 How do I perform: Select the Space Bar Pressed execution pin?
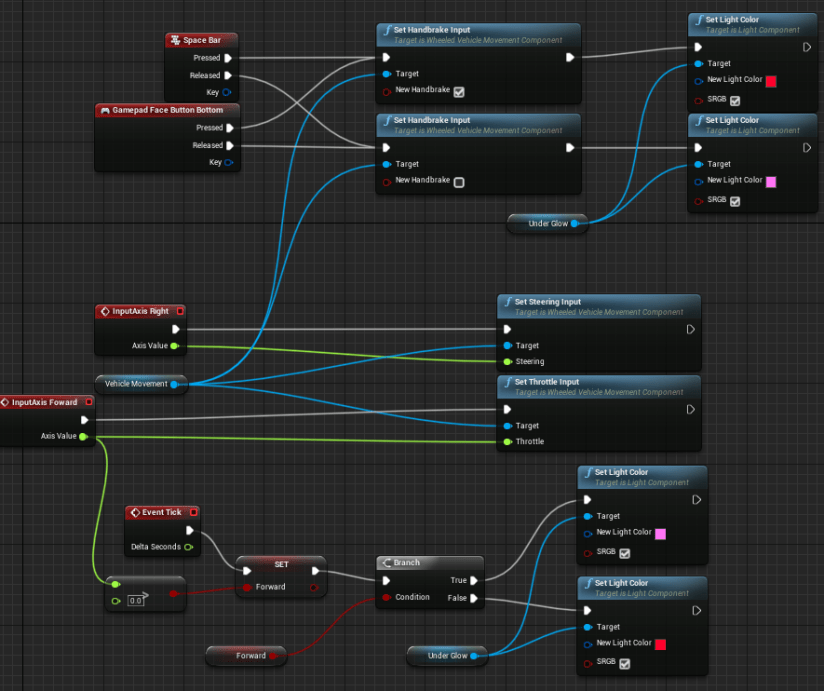(x=229, y=58)
